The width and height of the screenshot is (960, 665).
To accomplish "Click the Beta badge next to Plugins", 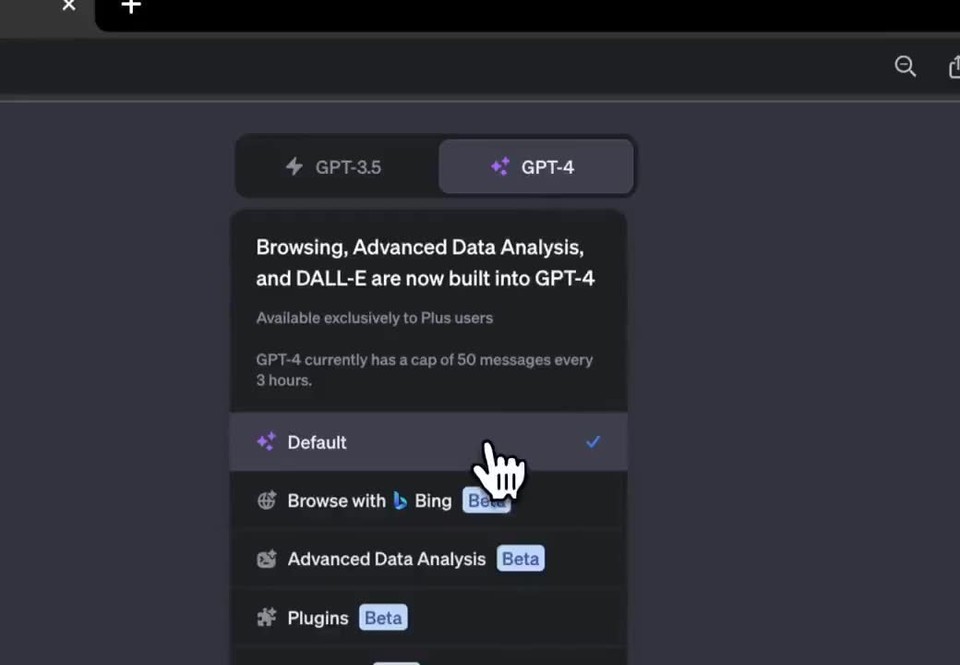I will click(x=383, y=617).
